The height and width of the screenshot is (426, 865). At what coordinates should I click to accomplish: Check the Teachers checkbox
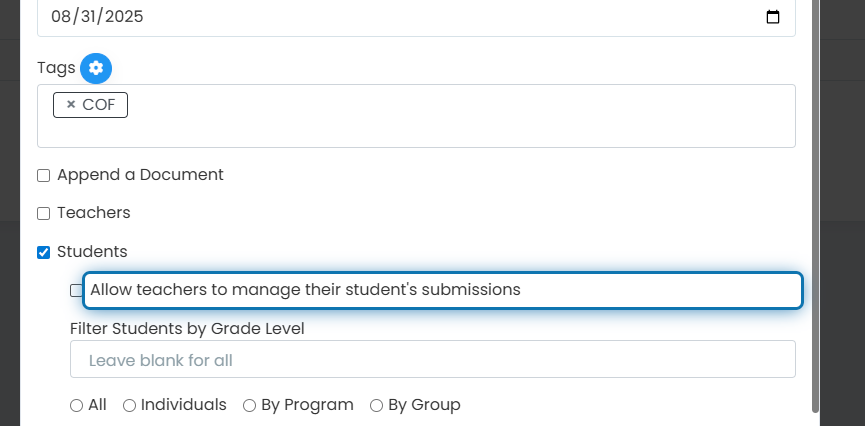coord(44,214)
